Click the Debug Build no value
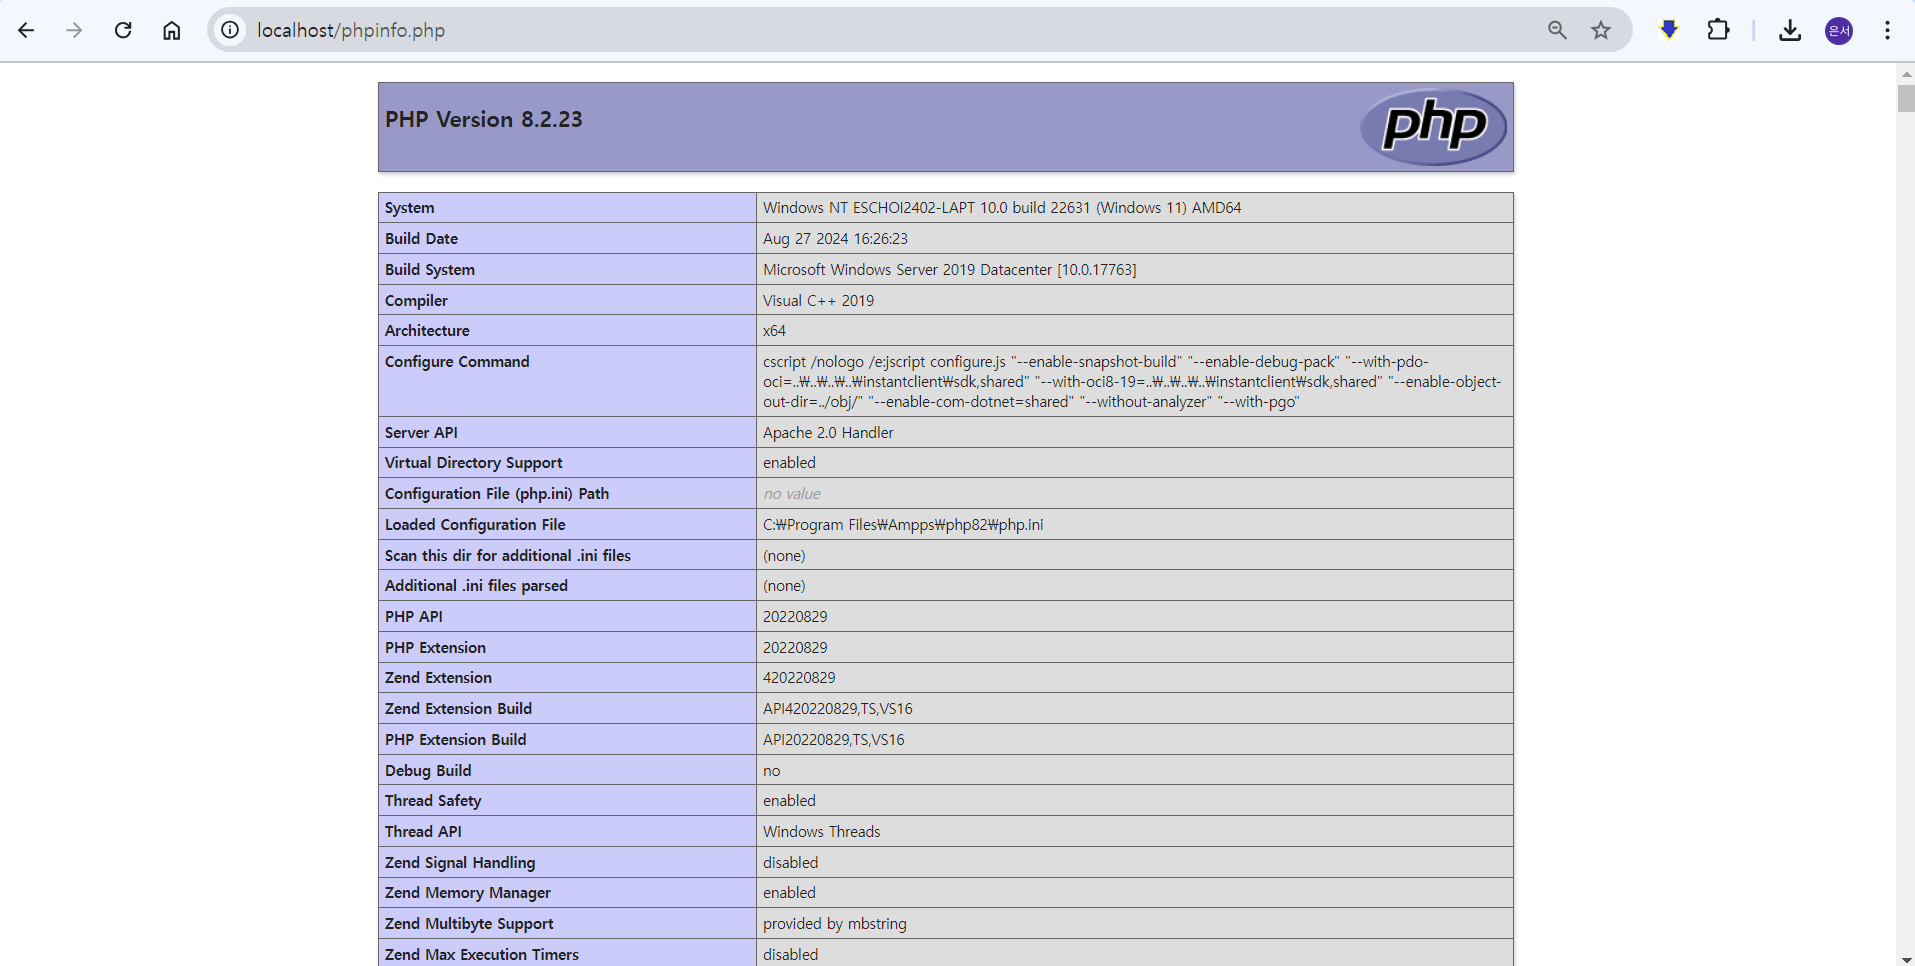The image size is (1915, 966). coord(772,771)
